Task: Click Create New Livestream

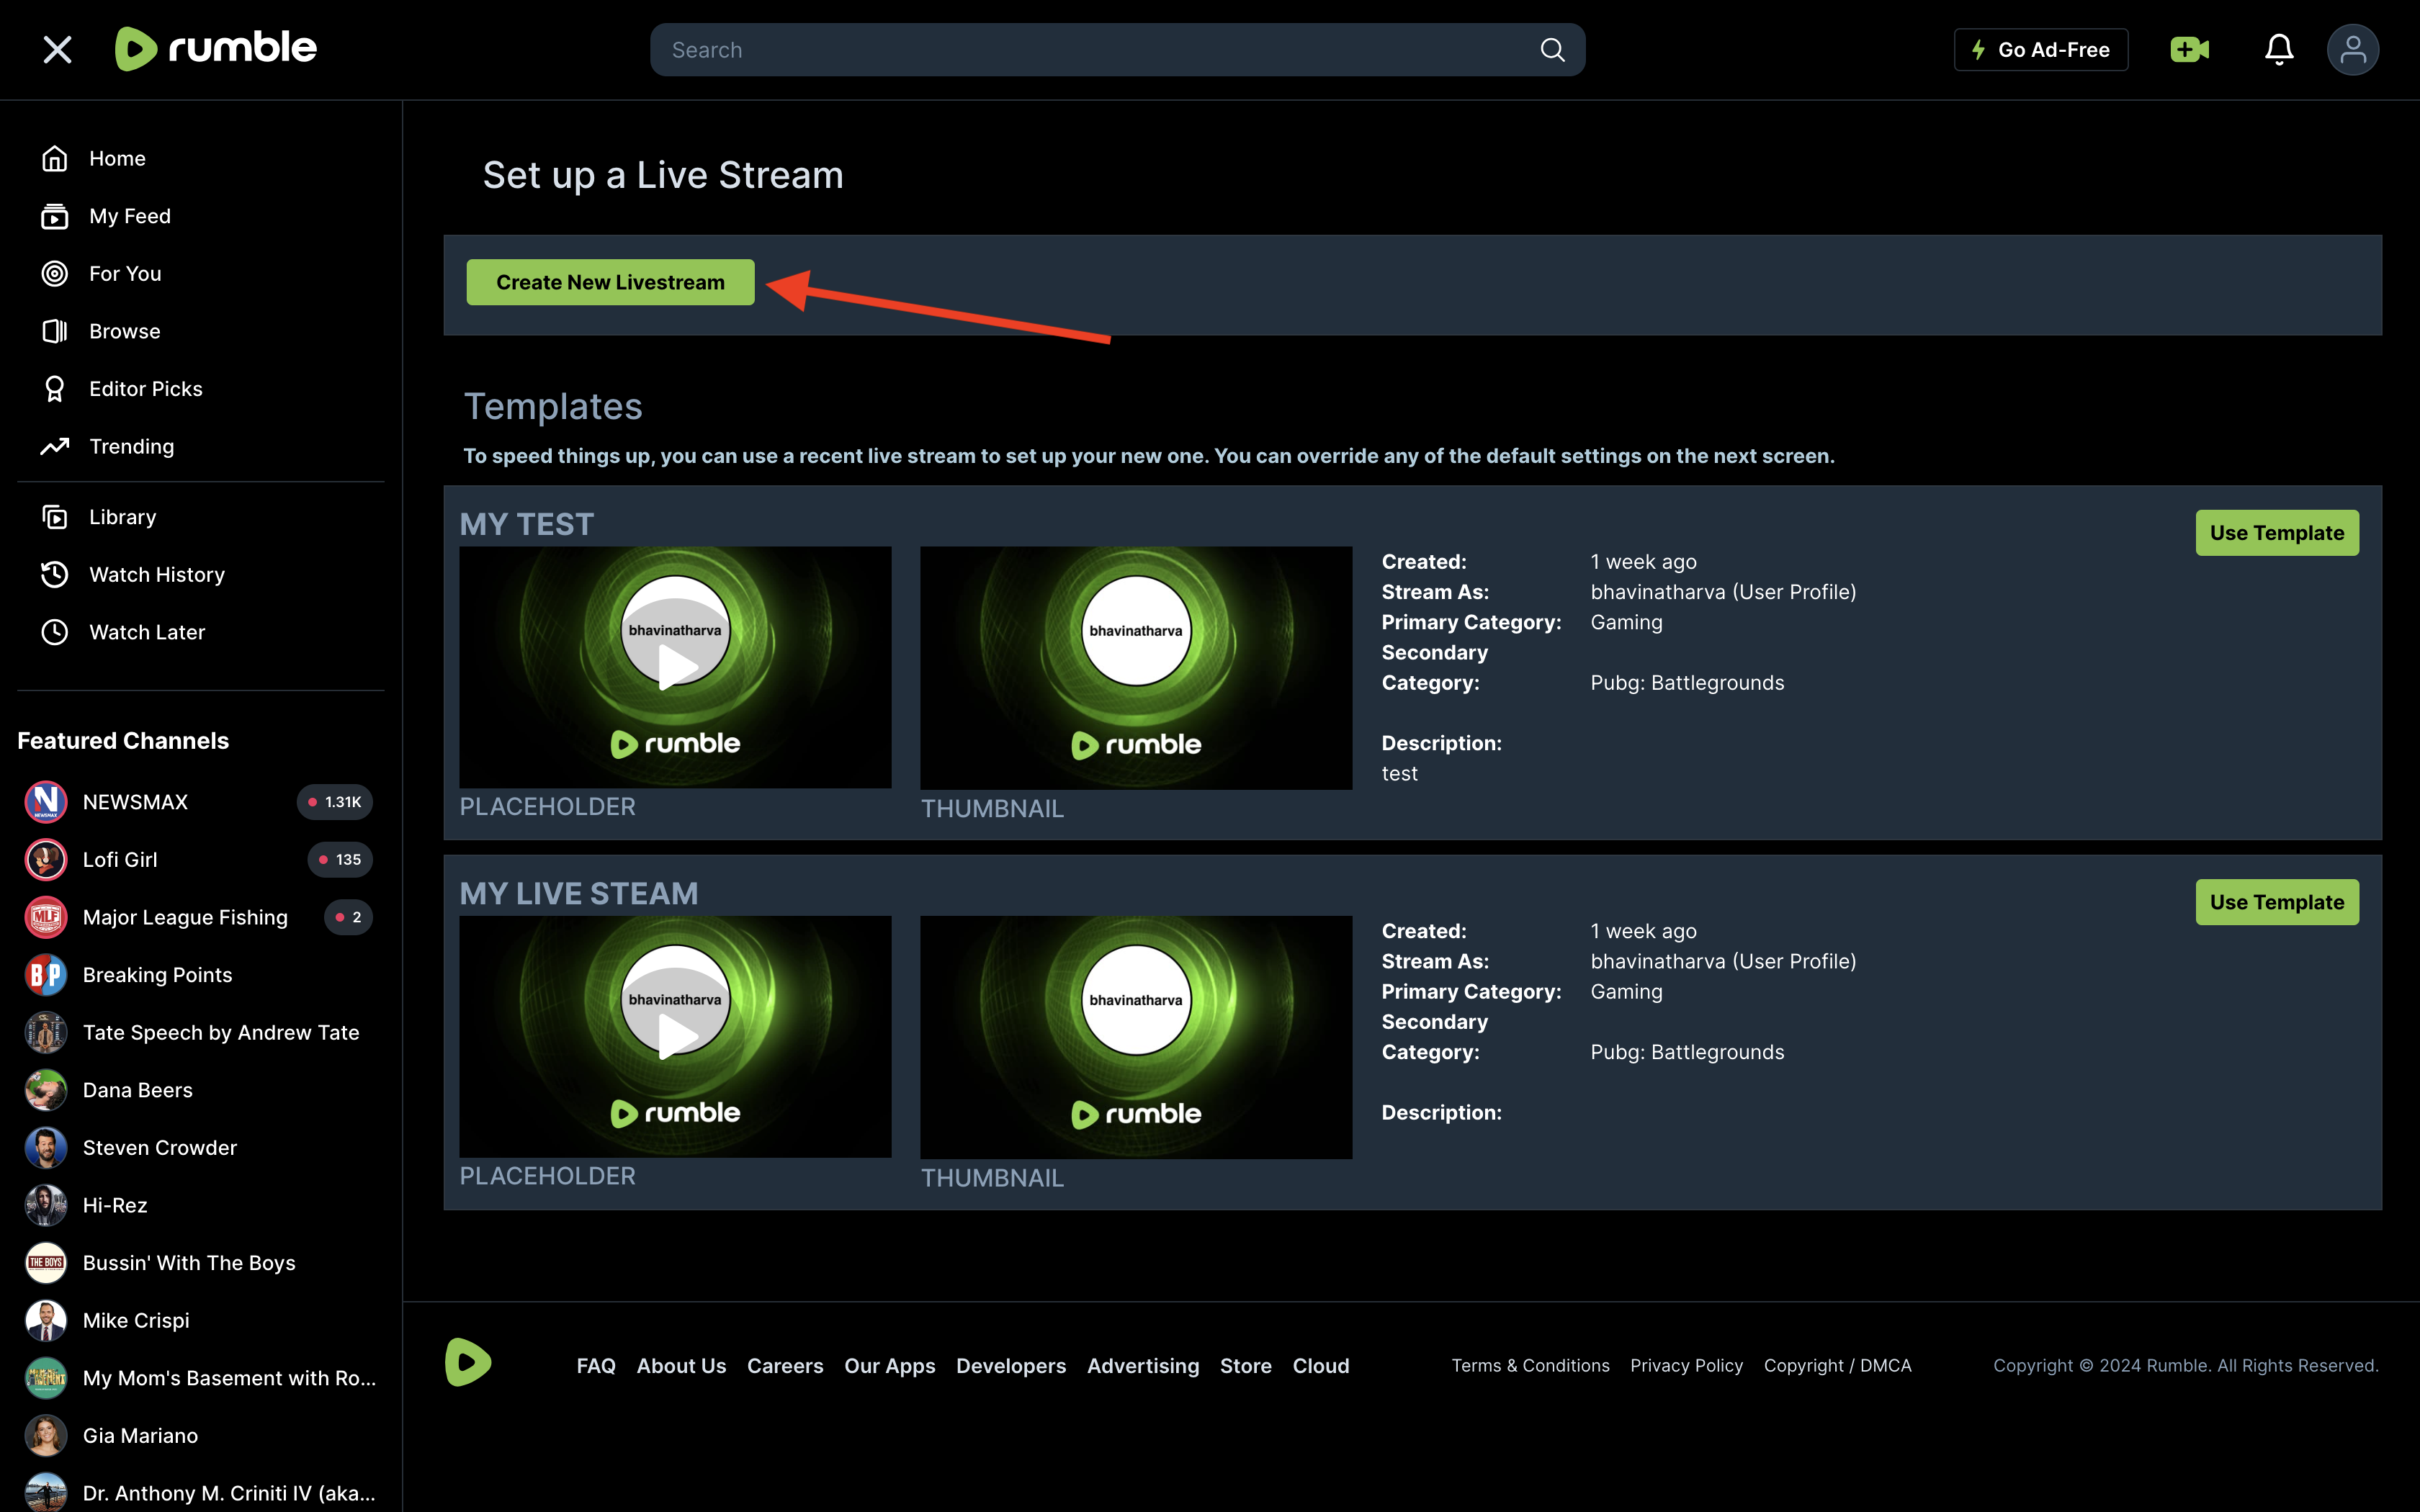Action: pos(609,281)
